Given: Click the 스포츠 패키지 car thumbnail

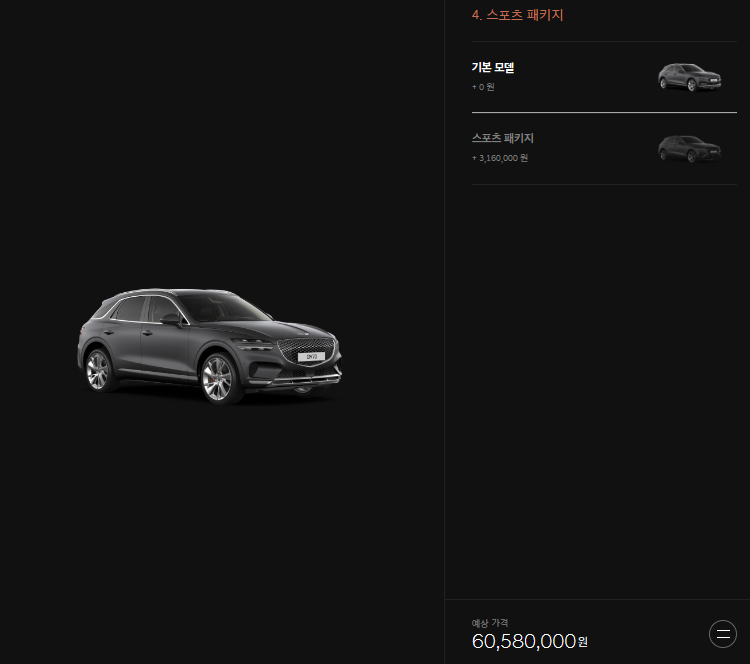Looking at the screenshot, I should 689,149.
